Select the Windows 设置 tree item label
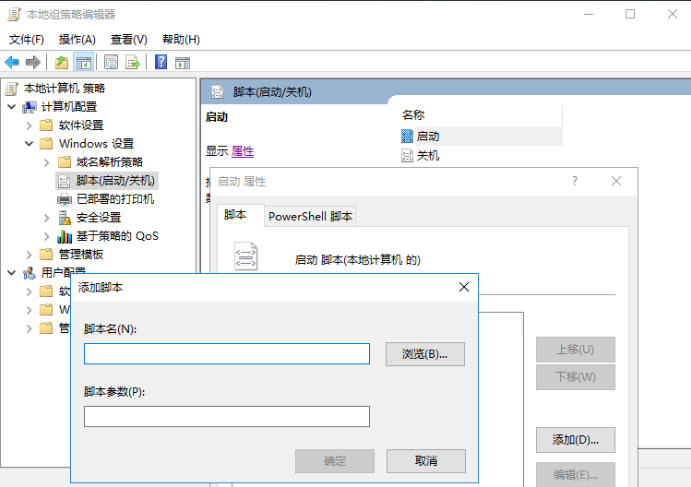This screenshot has height=487, width=691. [x=97, y=144]
